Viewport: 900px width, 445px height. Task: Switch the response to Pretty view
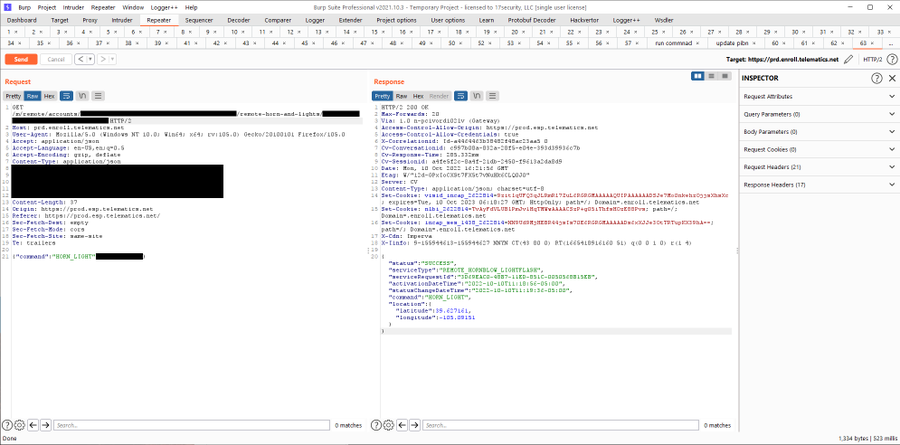[x=383, y=96]
